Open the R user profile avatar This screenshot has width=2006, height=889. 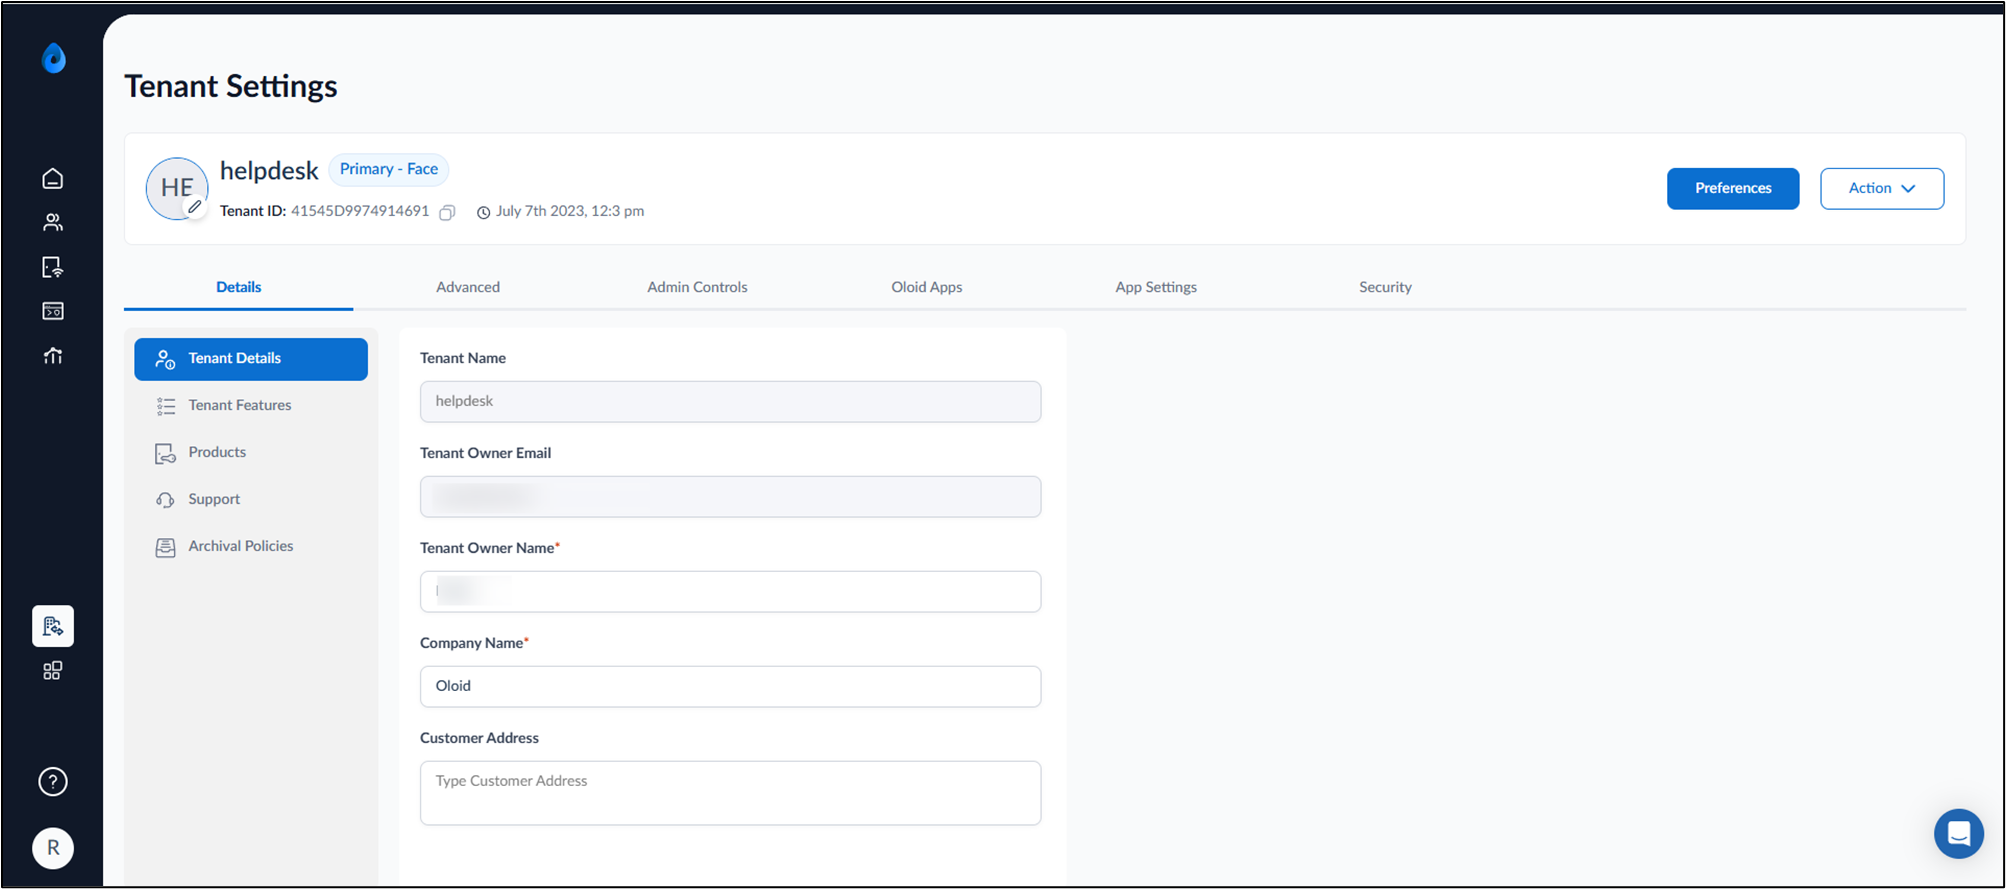coord(53,848)
